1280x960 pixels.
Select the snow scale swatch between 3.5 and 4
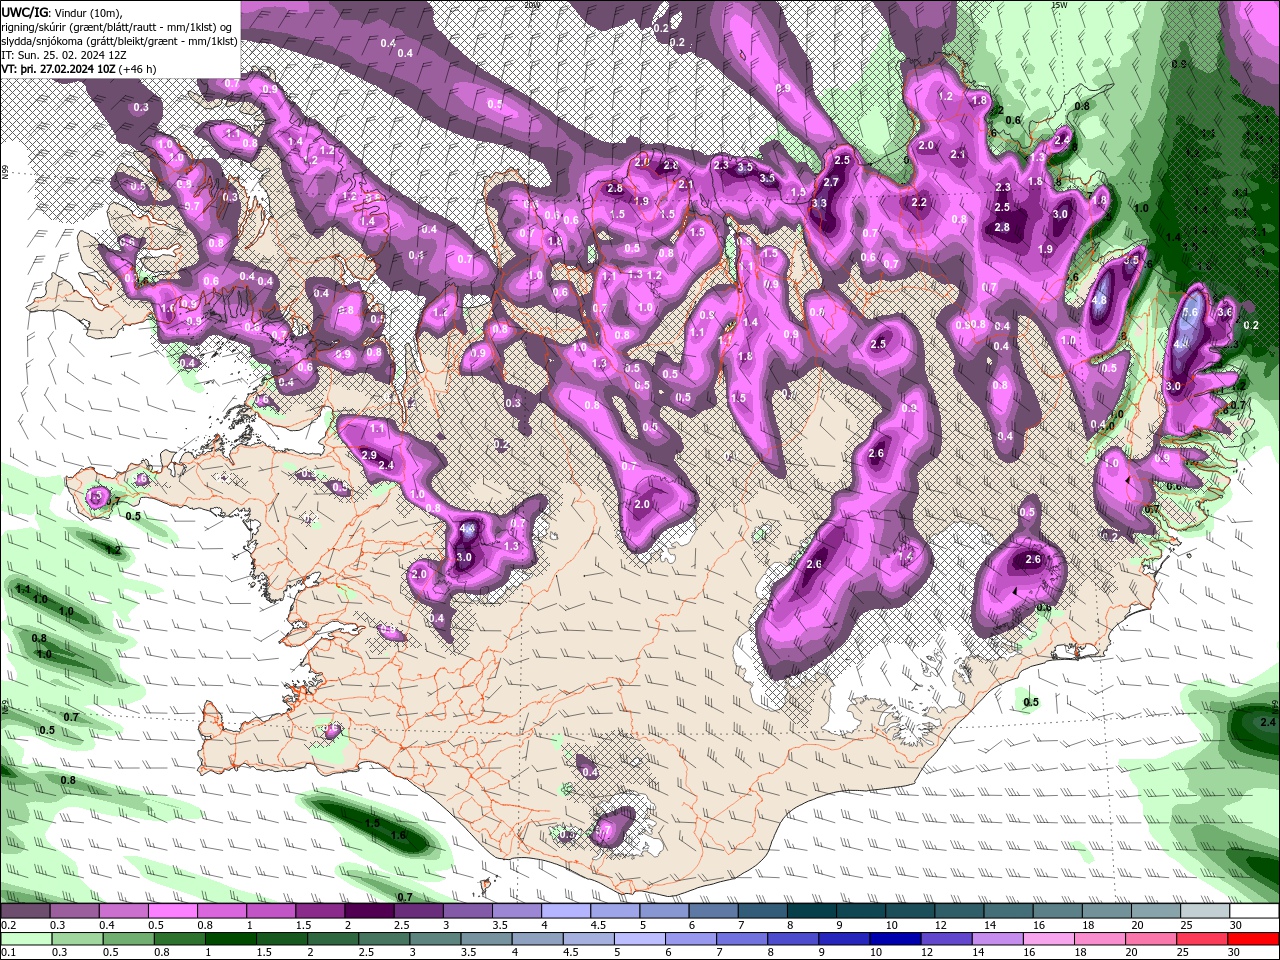tap(517, 911)
